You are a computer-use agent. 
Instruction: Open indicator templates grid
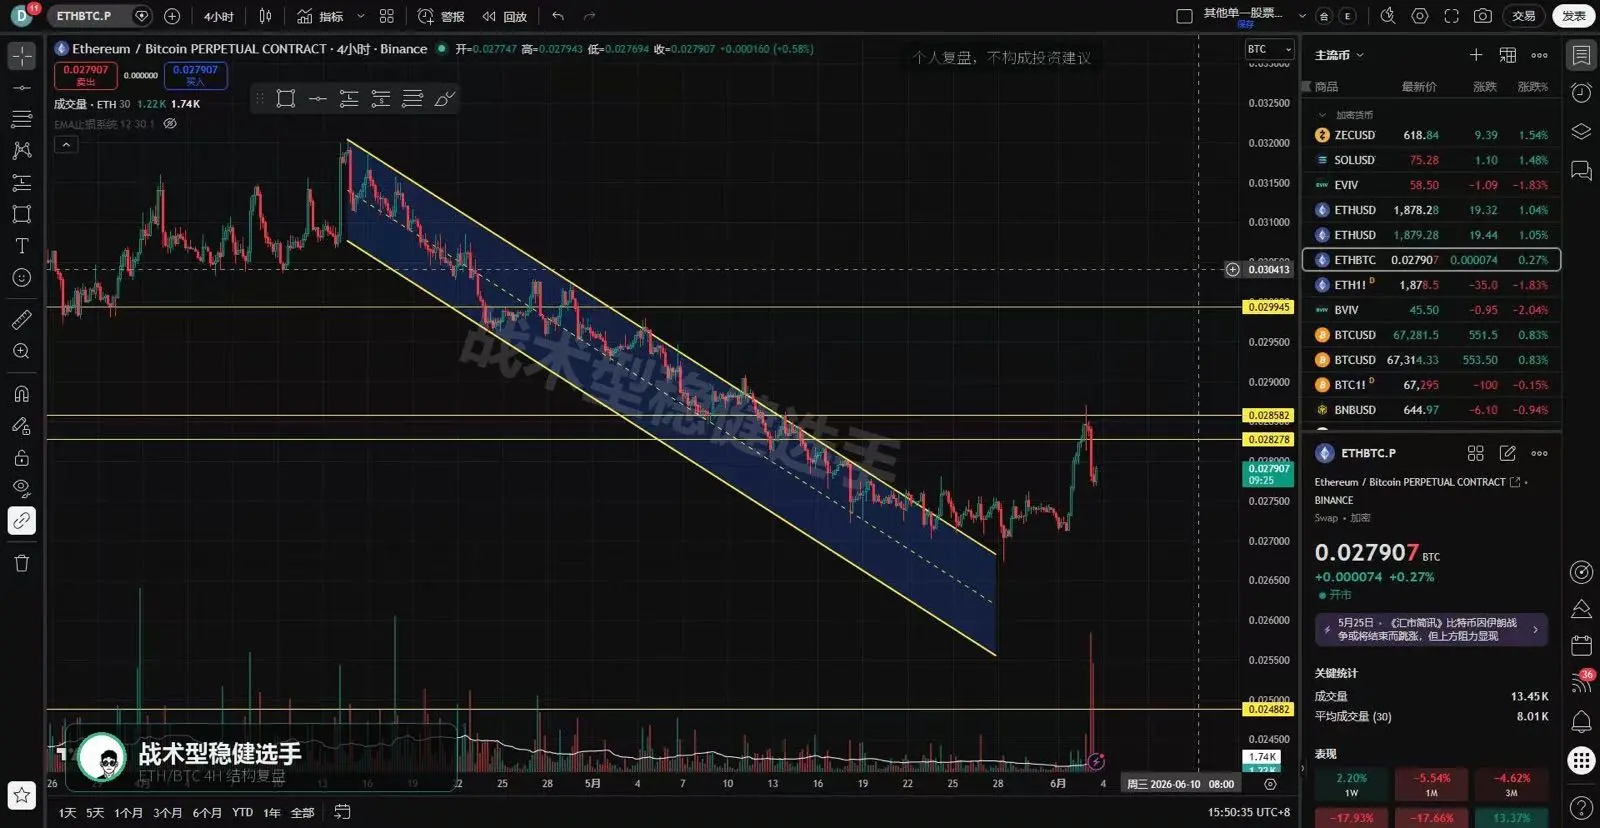point(387,16)
